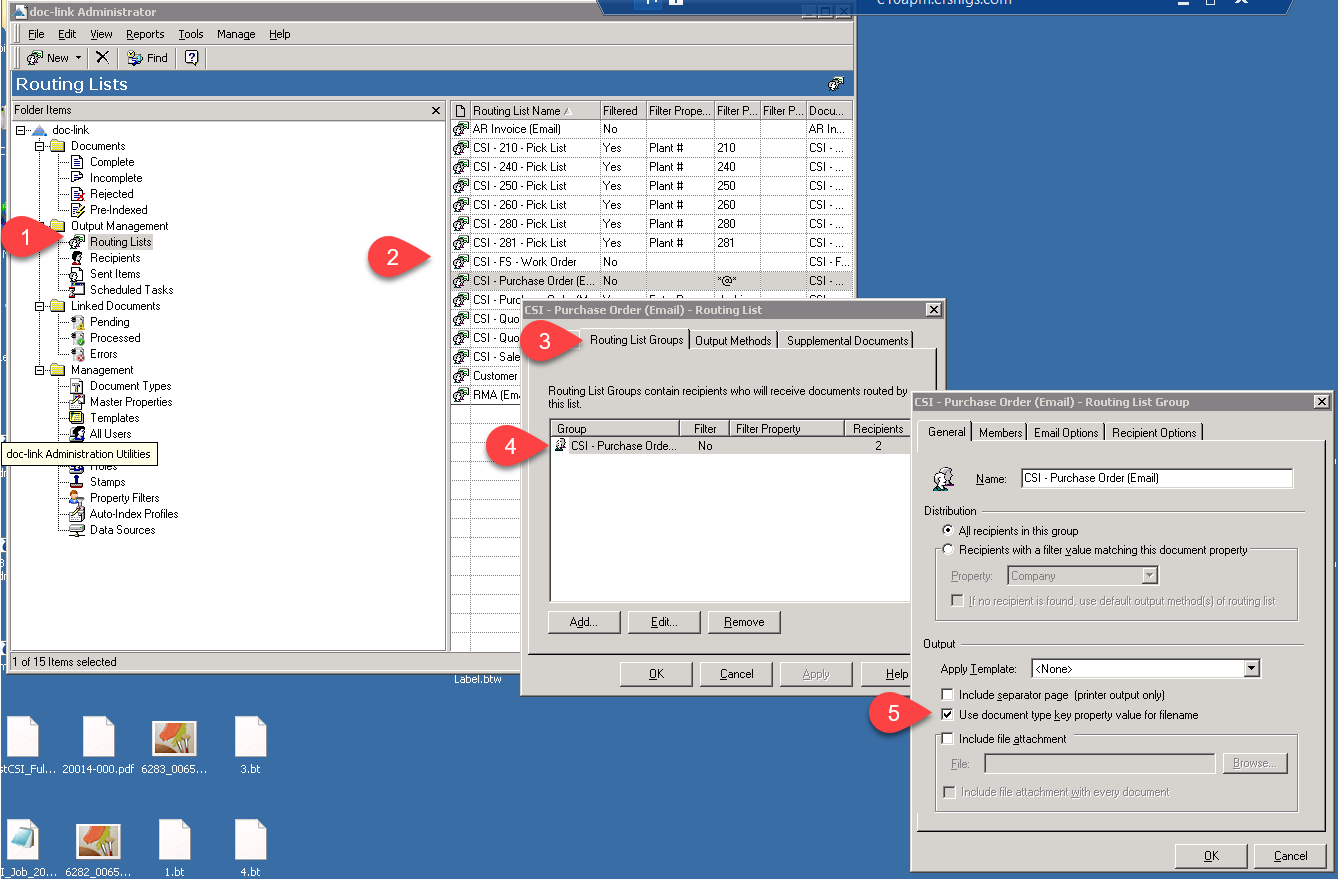Open the Pre-Indexed documents node

tap(118, 210)
